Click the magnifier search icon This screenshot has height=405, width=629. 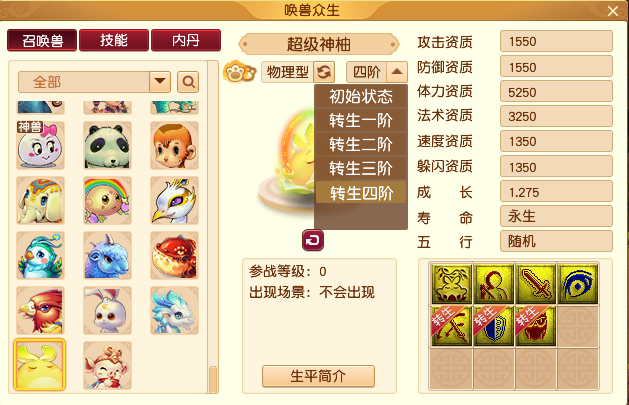click(x=188, y=82)
